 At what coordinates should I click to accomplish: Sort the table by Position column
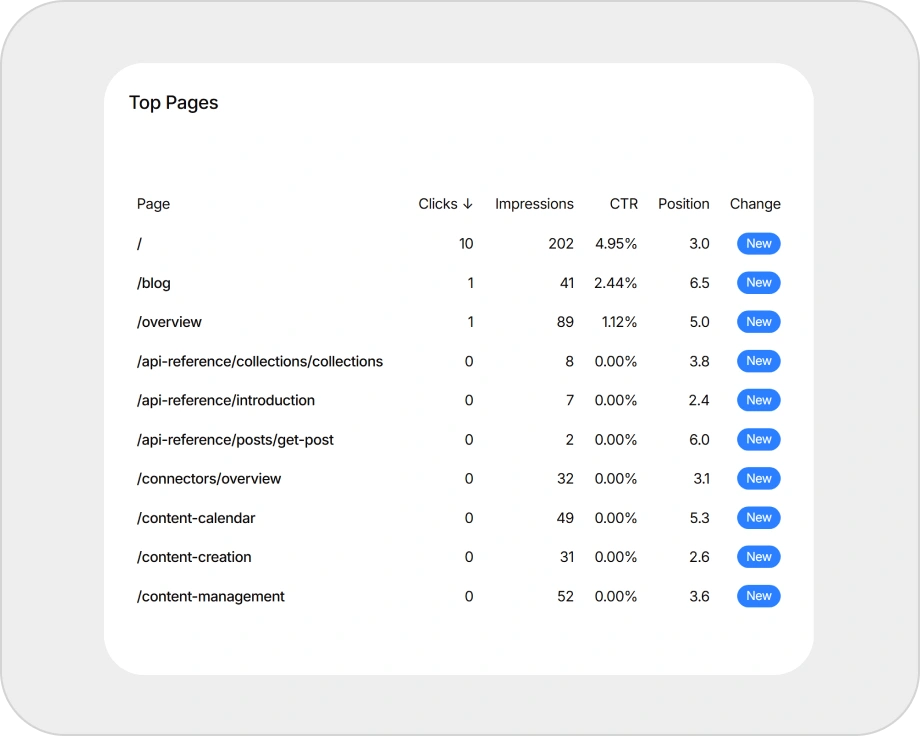click(x=683, y=204)
